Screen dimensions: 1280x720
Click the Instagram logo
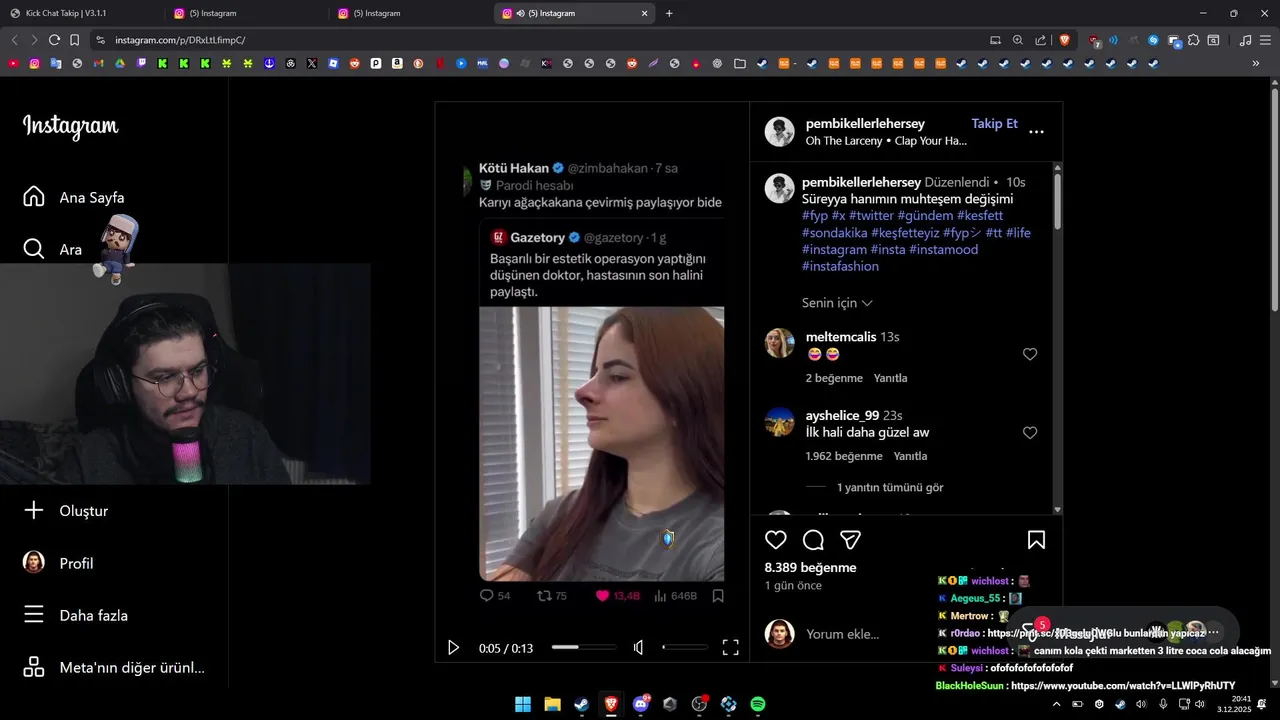pos(70,126)
